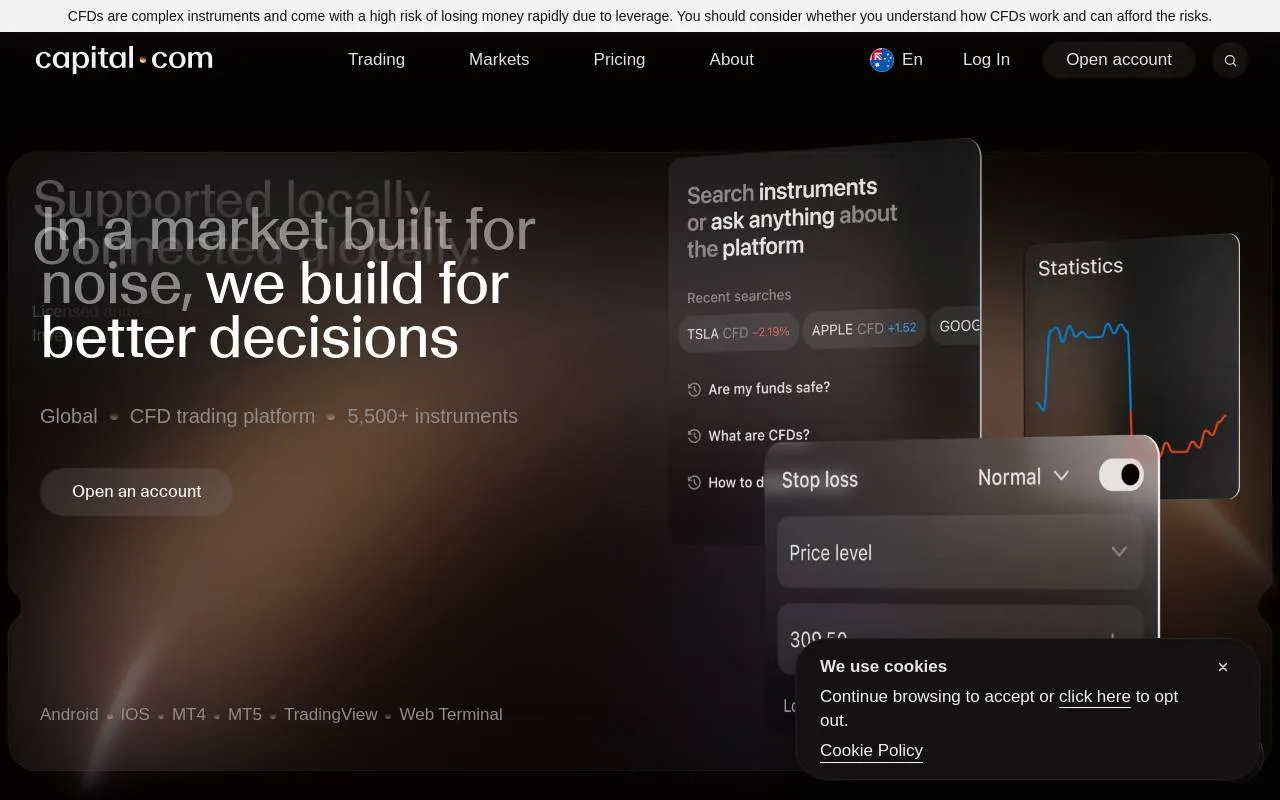Viewport: 1280px width, 800px height.
Task: Open the Cookie Policy link
Action: [871, 751]
